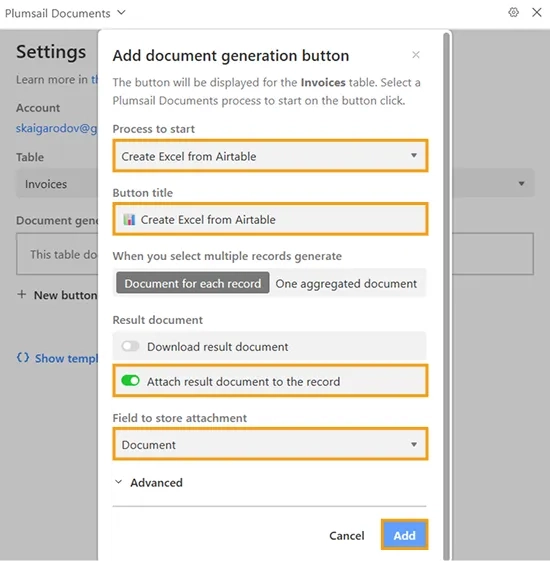The height and width of the screenshot is (561, 550).
Task: Click the Show templates link icon
Action: (23, 357)
